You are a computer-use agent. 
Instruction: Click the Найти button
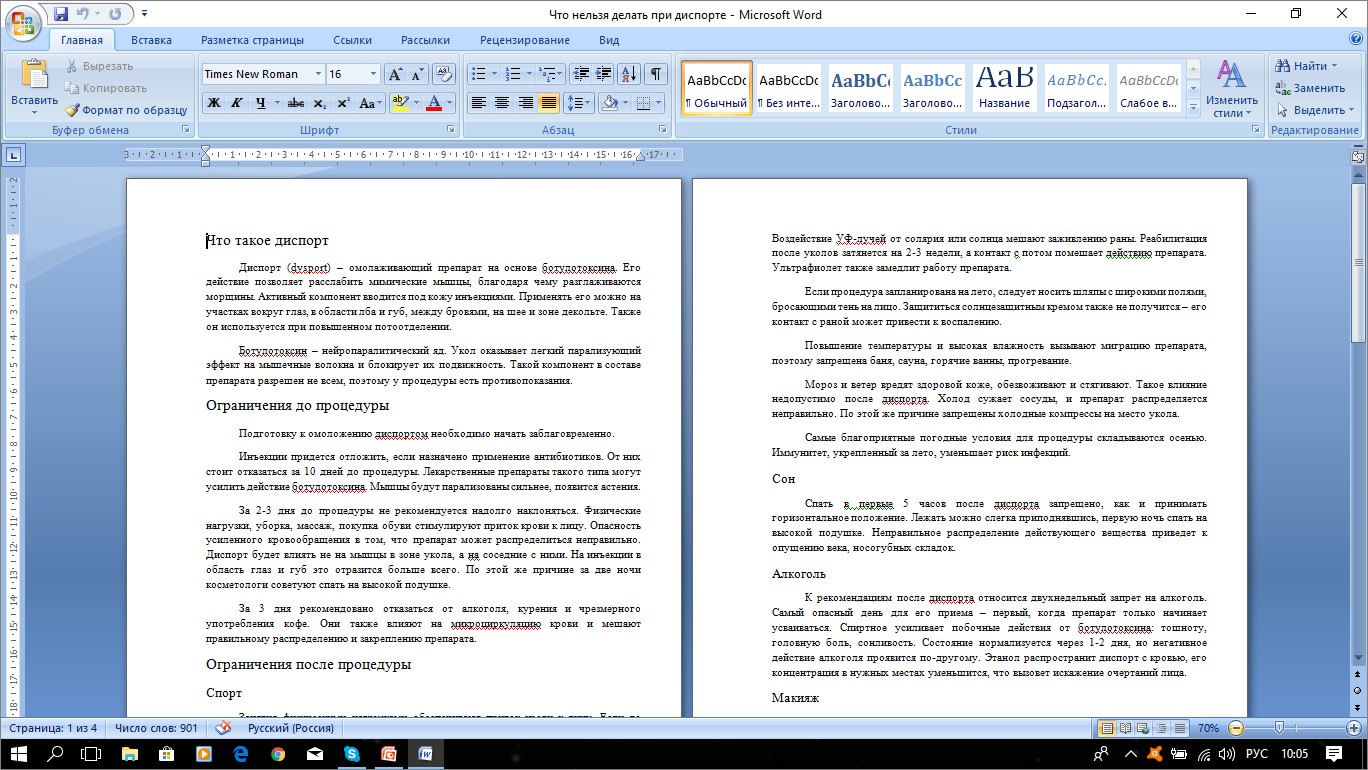point(1306,66)
